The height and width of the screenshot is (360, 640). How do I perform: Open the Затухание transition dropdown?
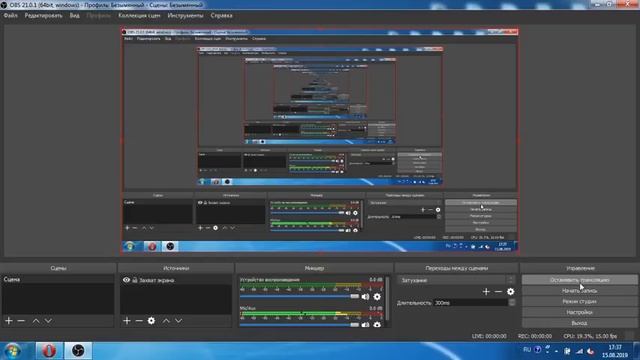click(x=456, y=280)
